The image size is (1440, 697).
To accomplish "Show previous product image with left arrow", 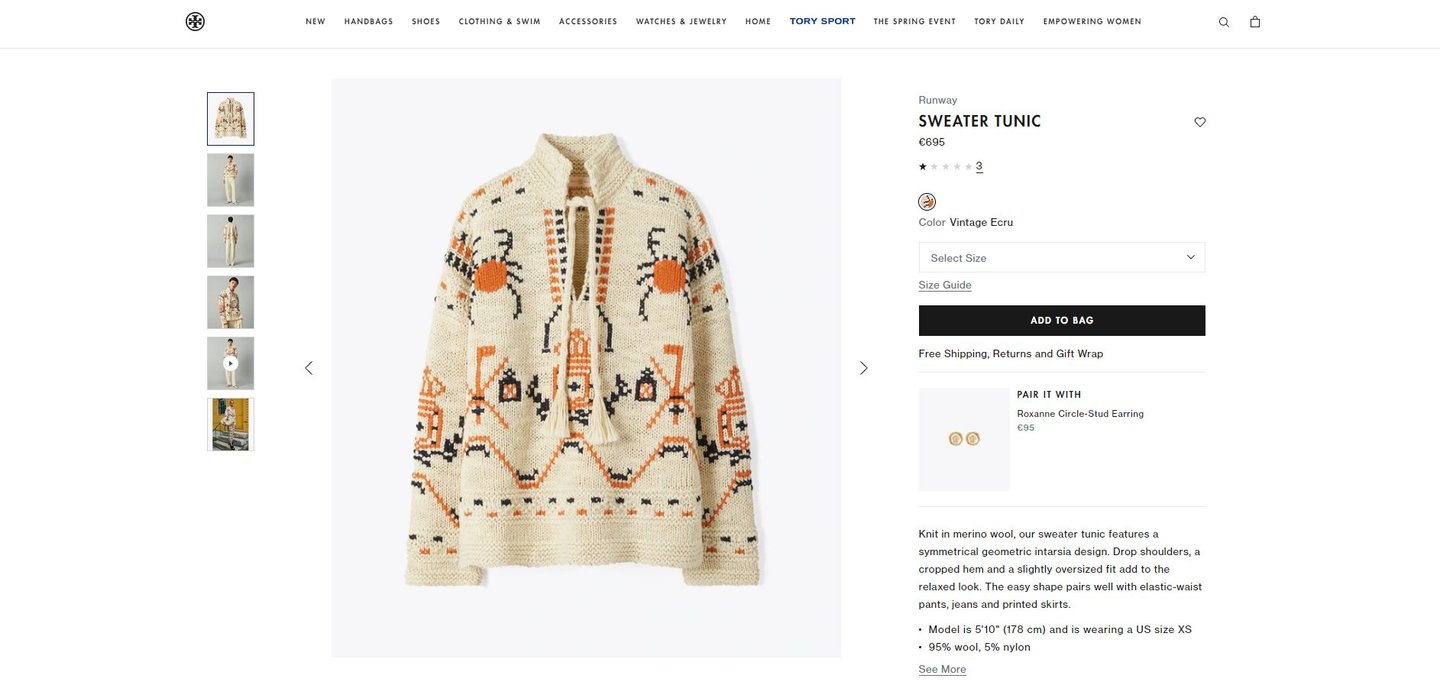I will coord(308,368).
